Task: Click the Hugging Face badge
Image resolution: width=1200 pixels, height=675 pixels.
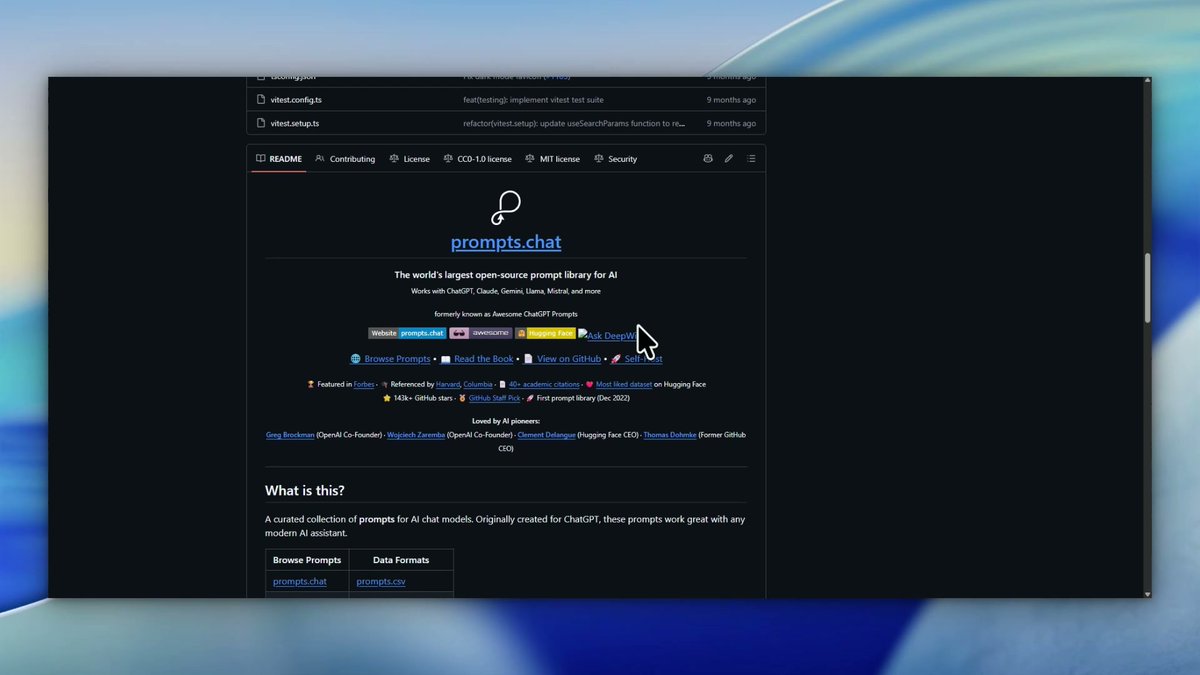Action: coord(545,333)
